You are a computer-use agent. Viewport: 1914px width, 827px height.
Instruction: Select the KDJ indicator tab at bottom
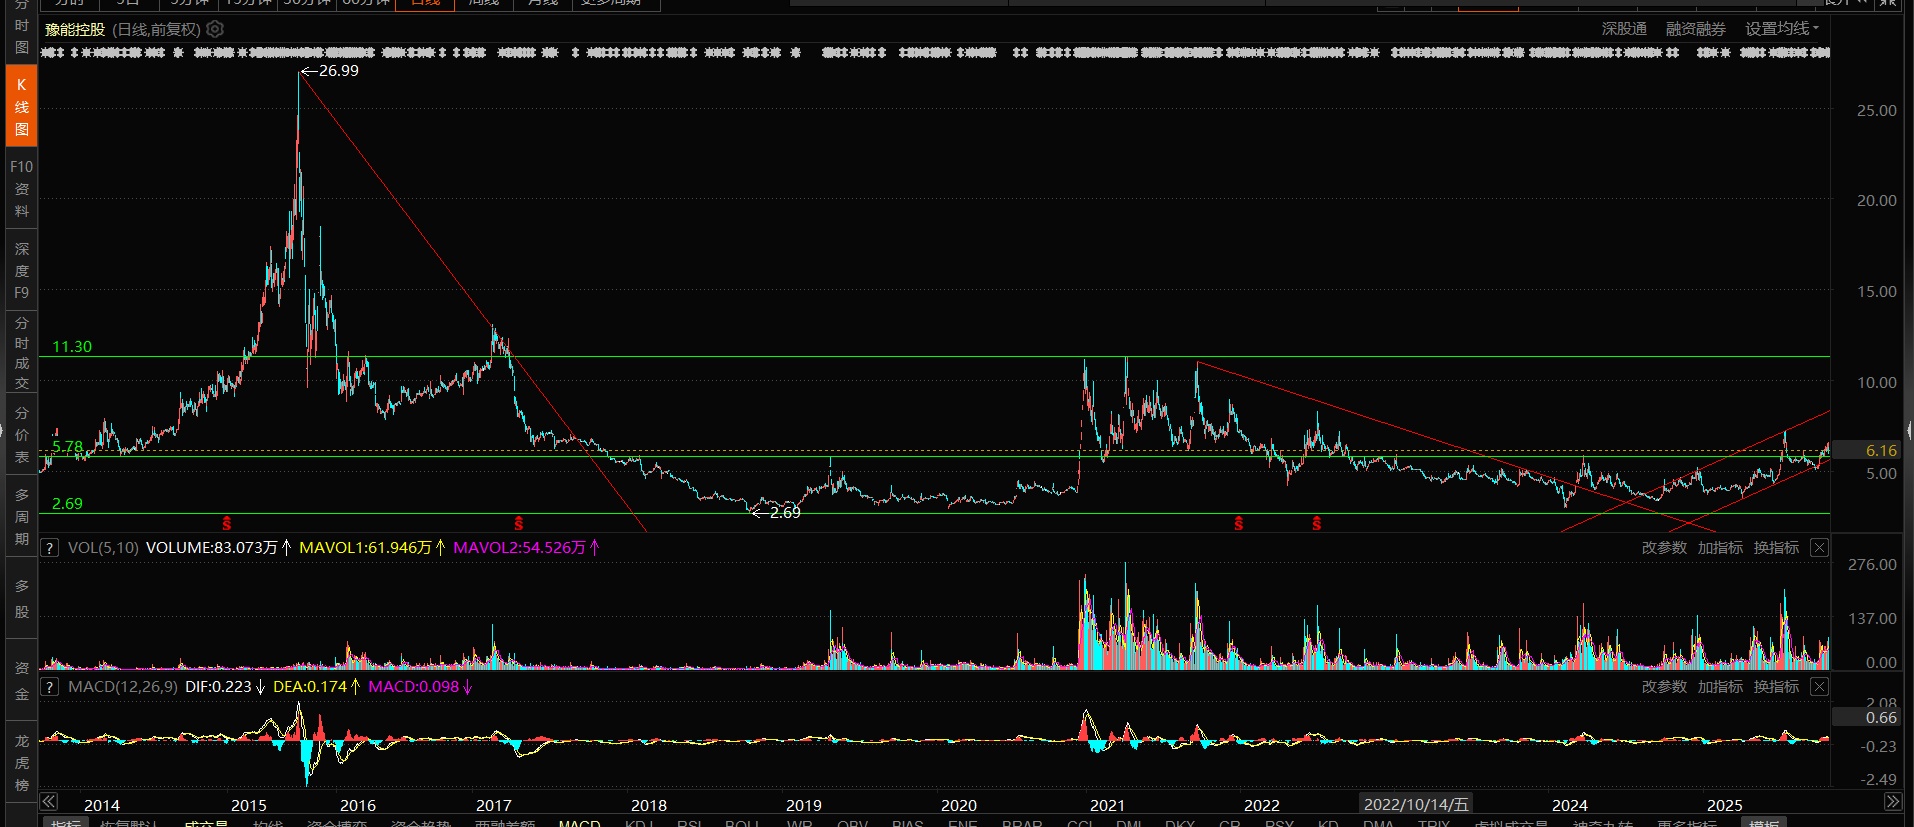coord(639,823)
